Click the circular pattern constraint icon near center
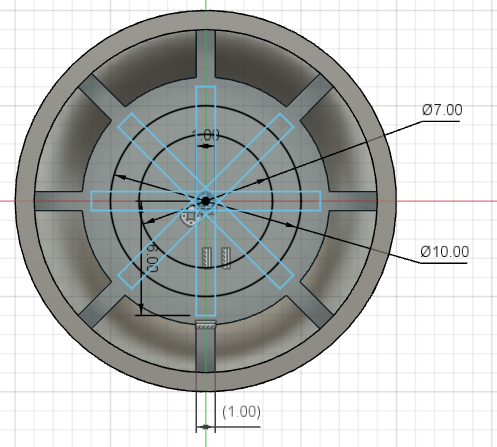 click(x=189, y=218)
